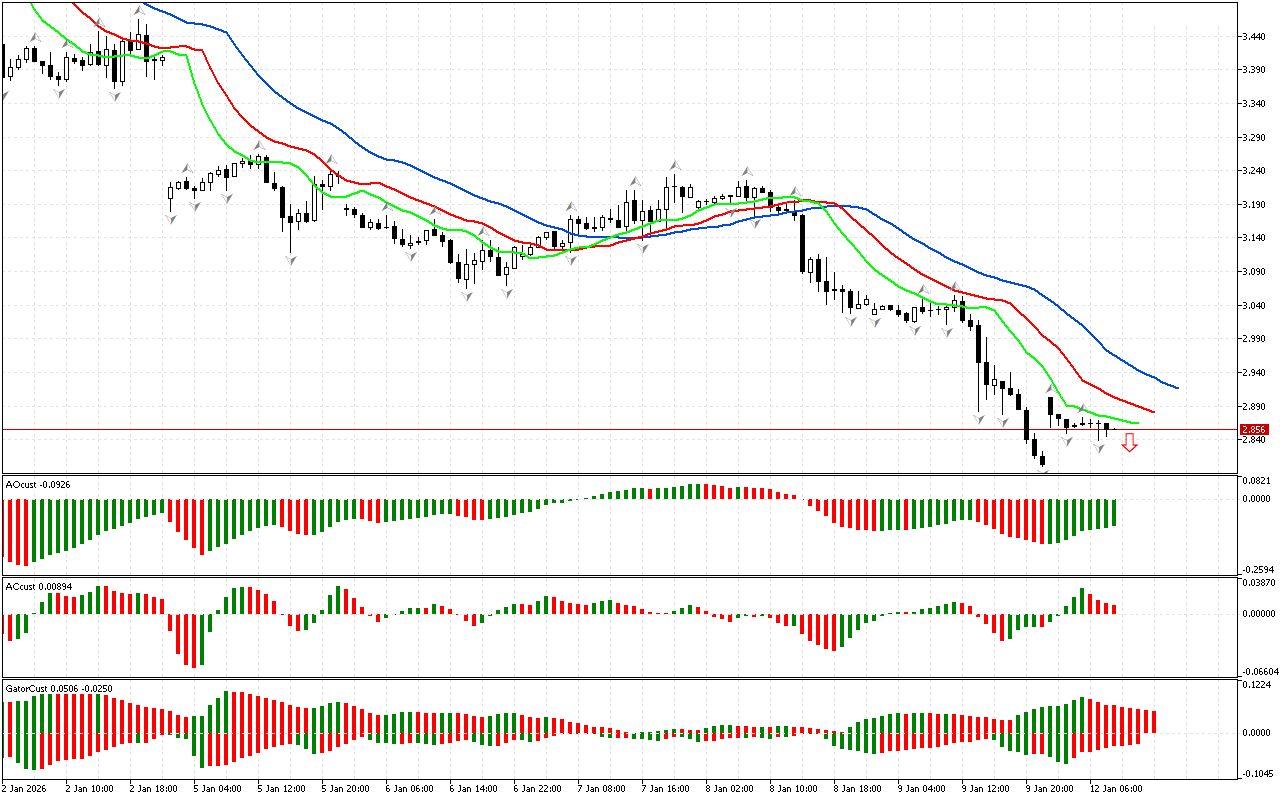Select the current price label 2.856
The height and width of the screenshot is (800, 1280).
tap(1253, 429)
